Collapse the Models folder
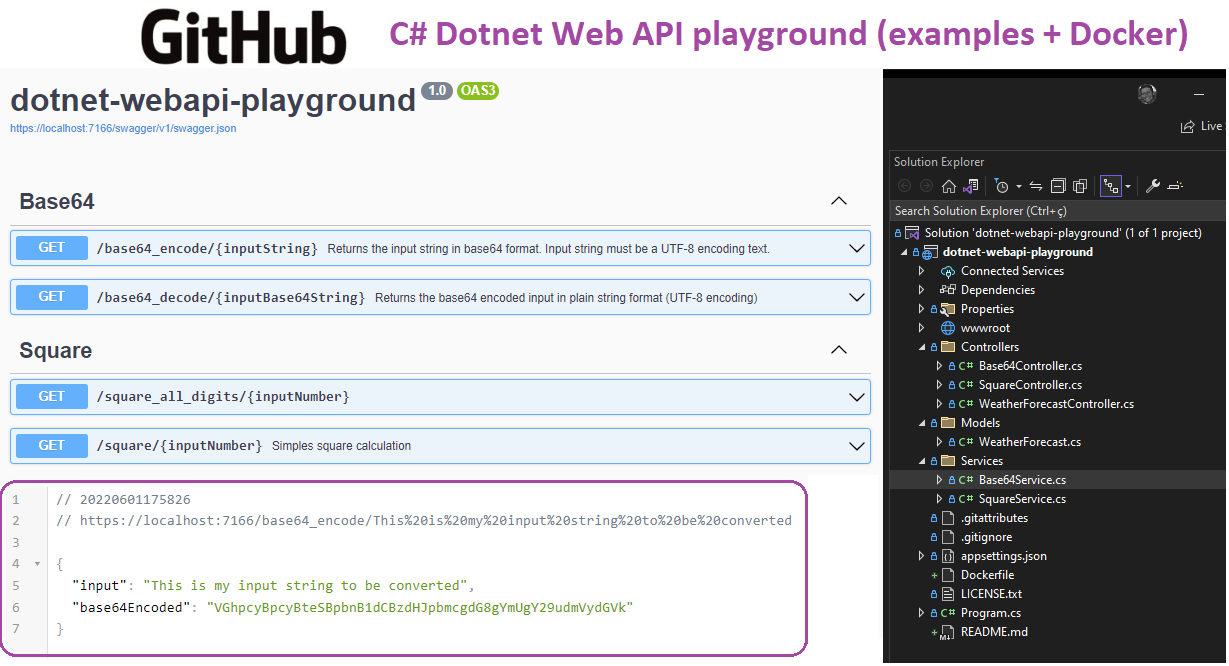Screen dimensions: 1229x666 click(922, 423)
